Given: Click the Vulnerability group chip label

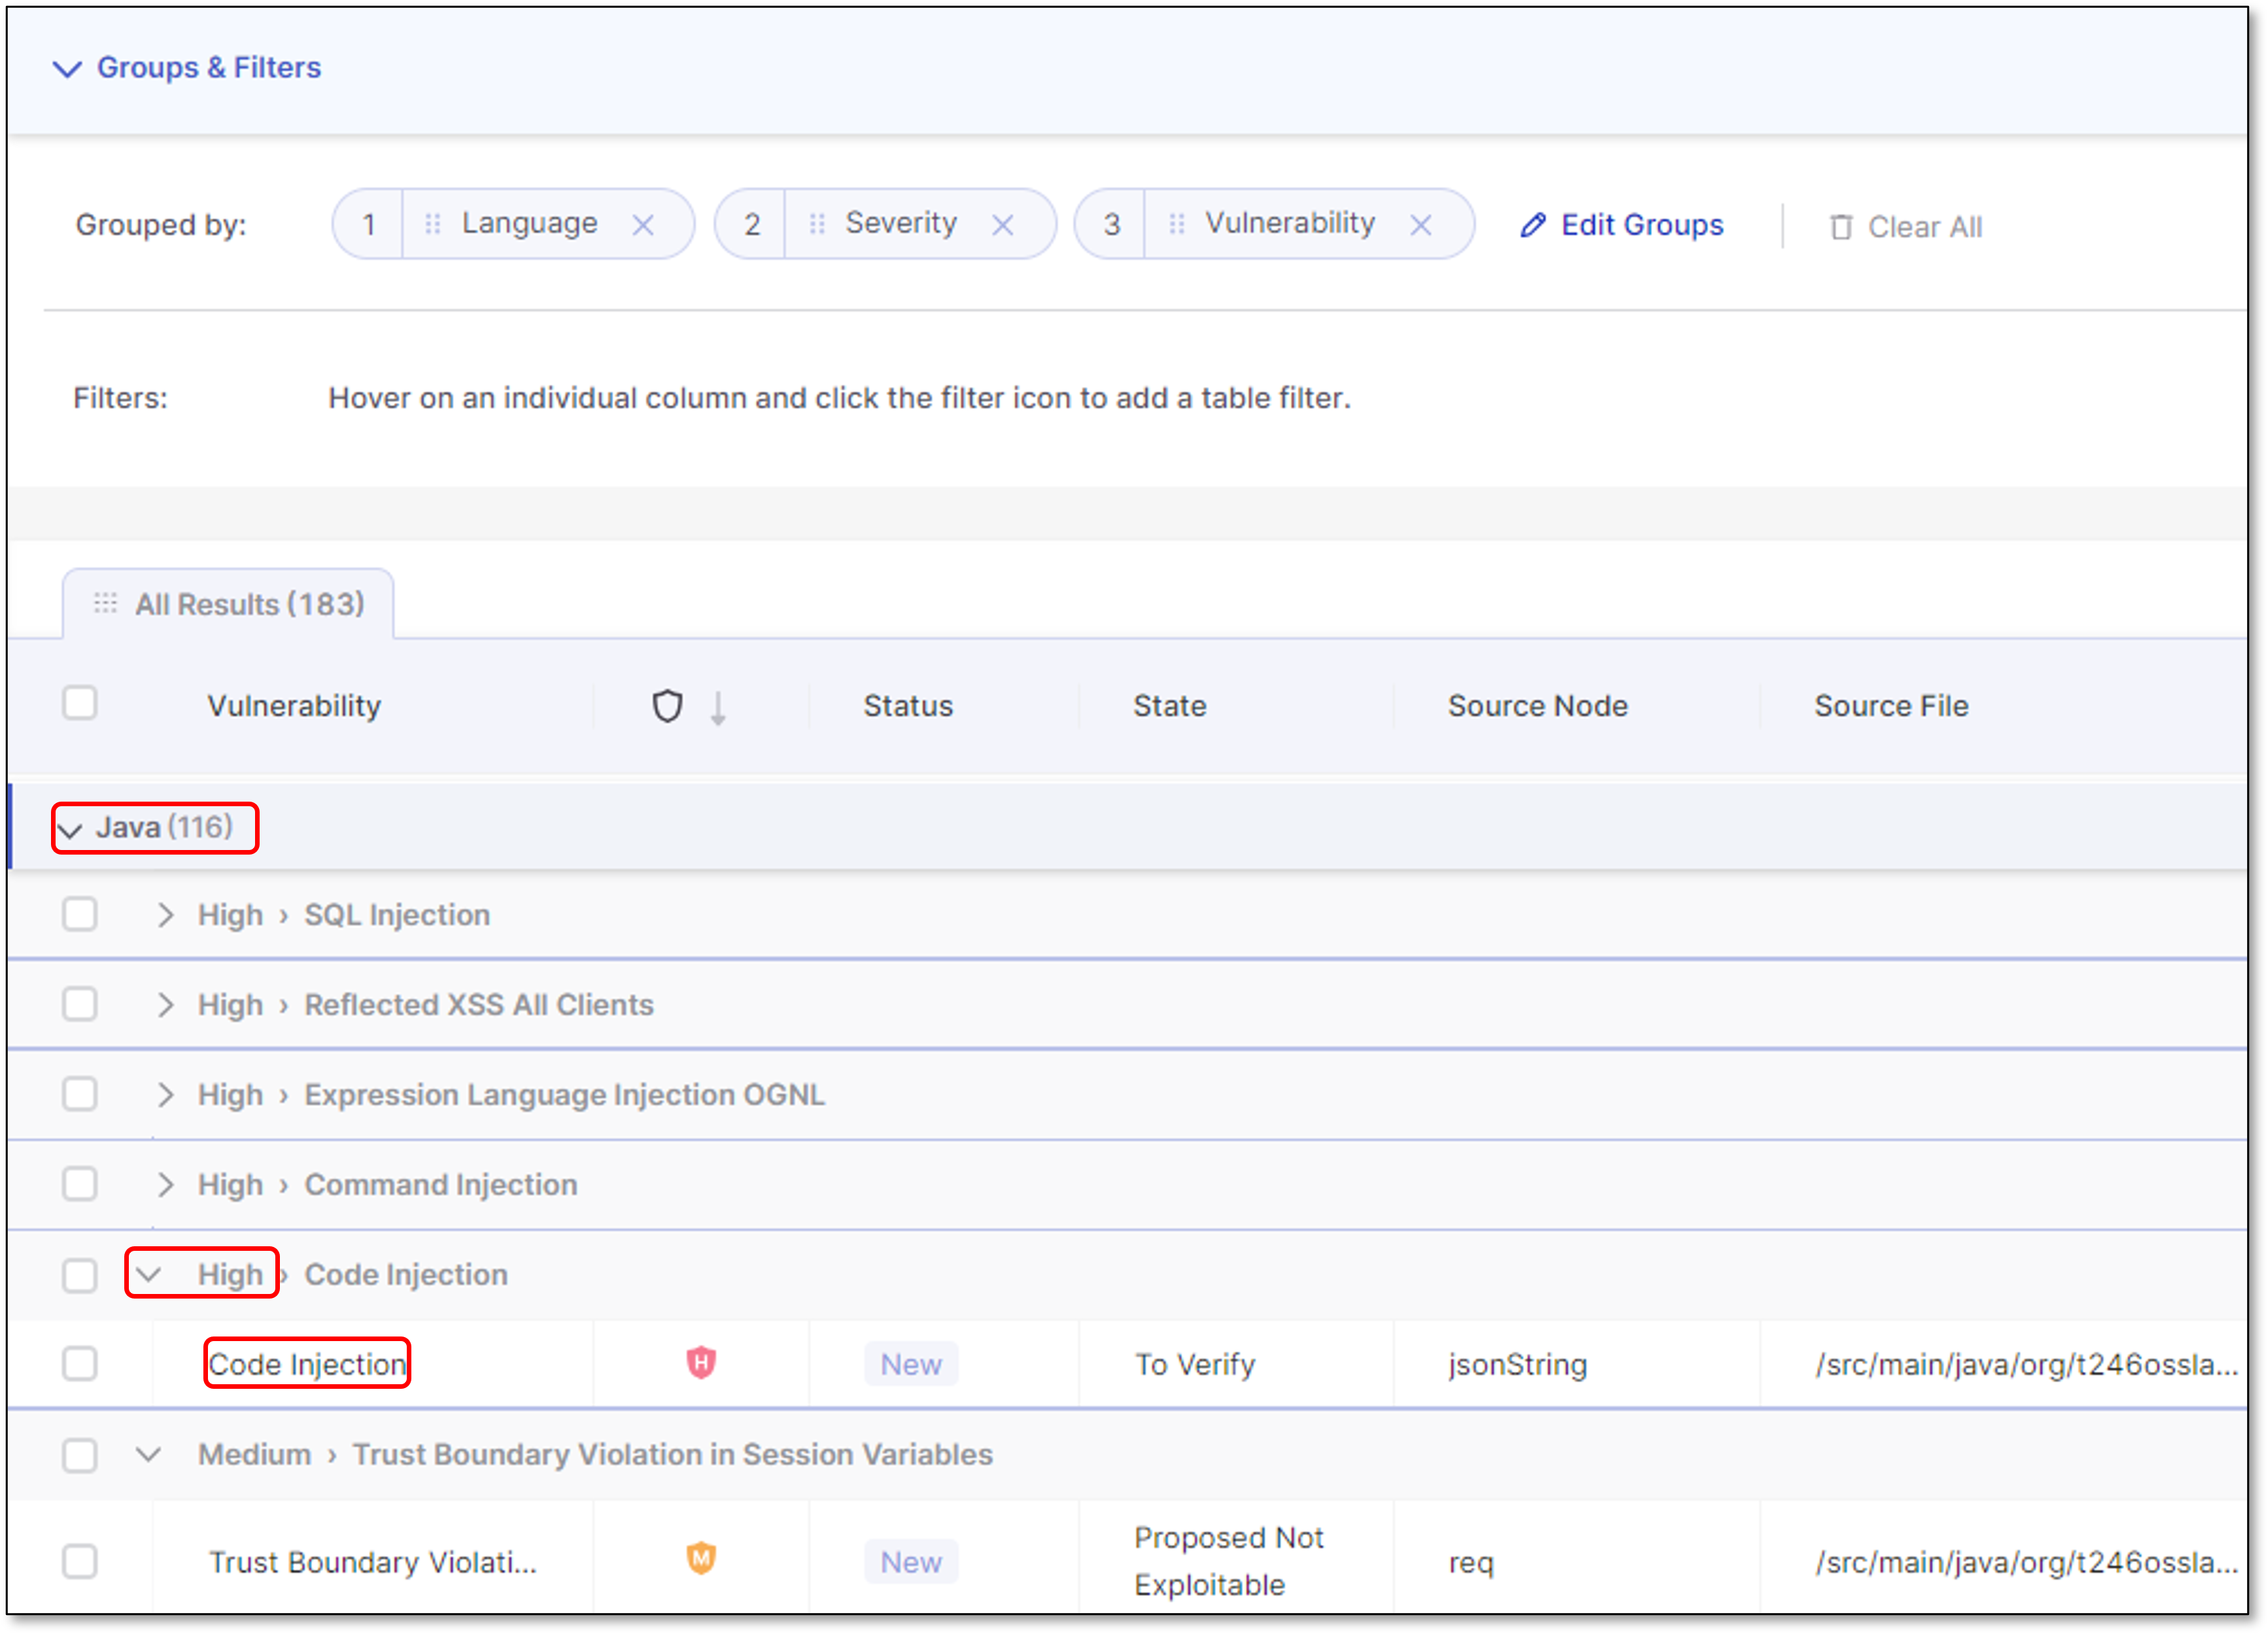Looking at the screenshot, I should pos(1289,223).
